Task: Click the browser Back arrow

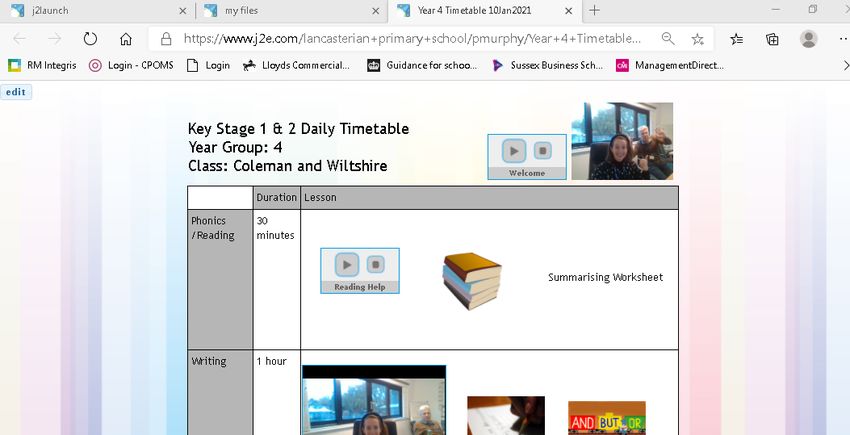Action: pos(20,39)
